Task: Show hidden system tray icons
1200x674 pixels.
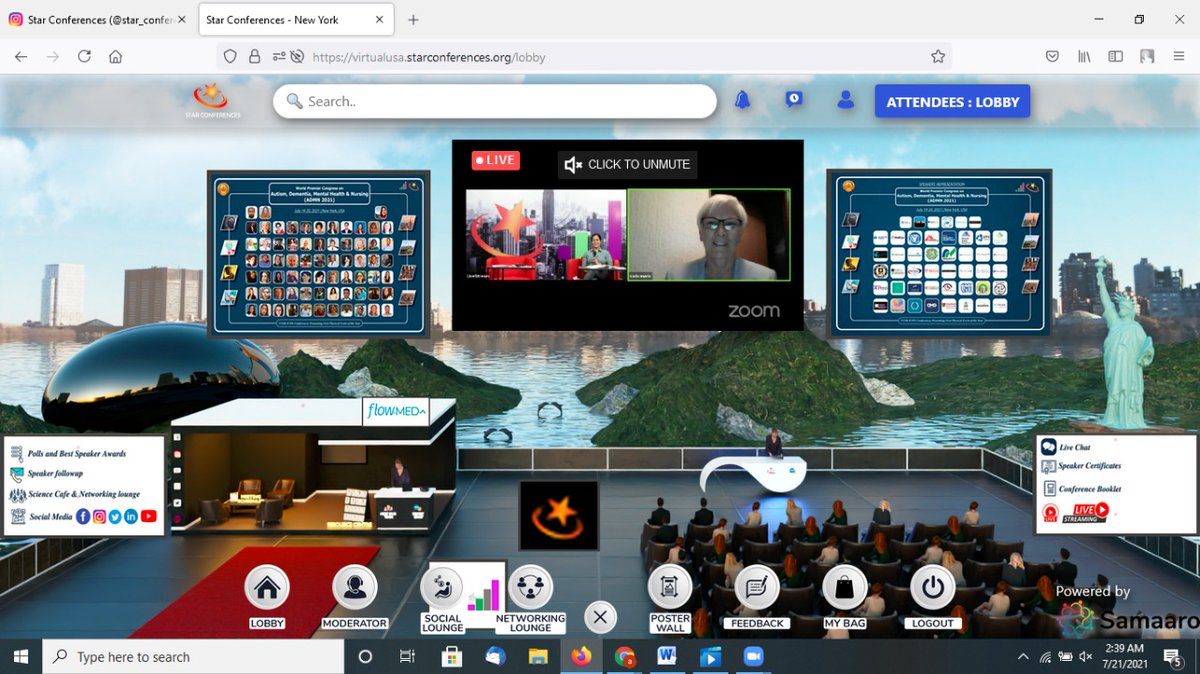Action: tap(1023, 656)
